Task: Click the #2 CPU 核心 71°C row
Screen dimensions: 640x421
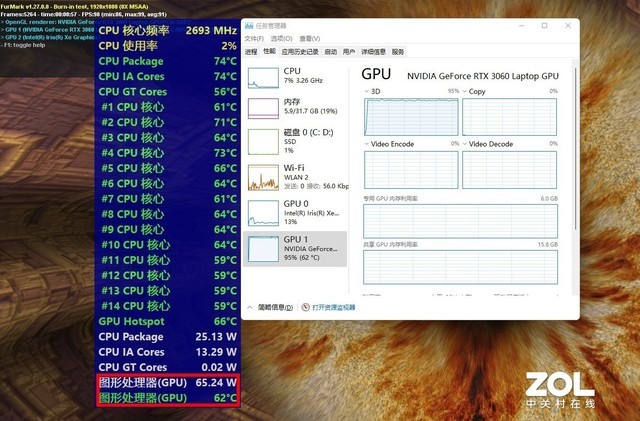Action: coord(167,123)
